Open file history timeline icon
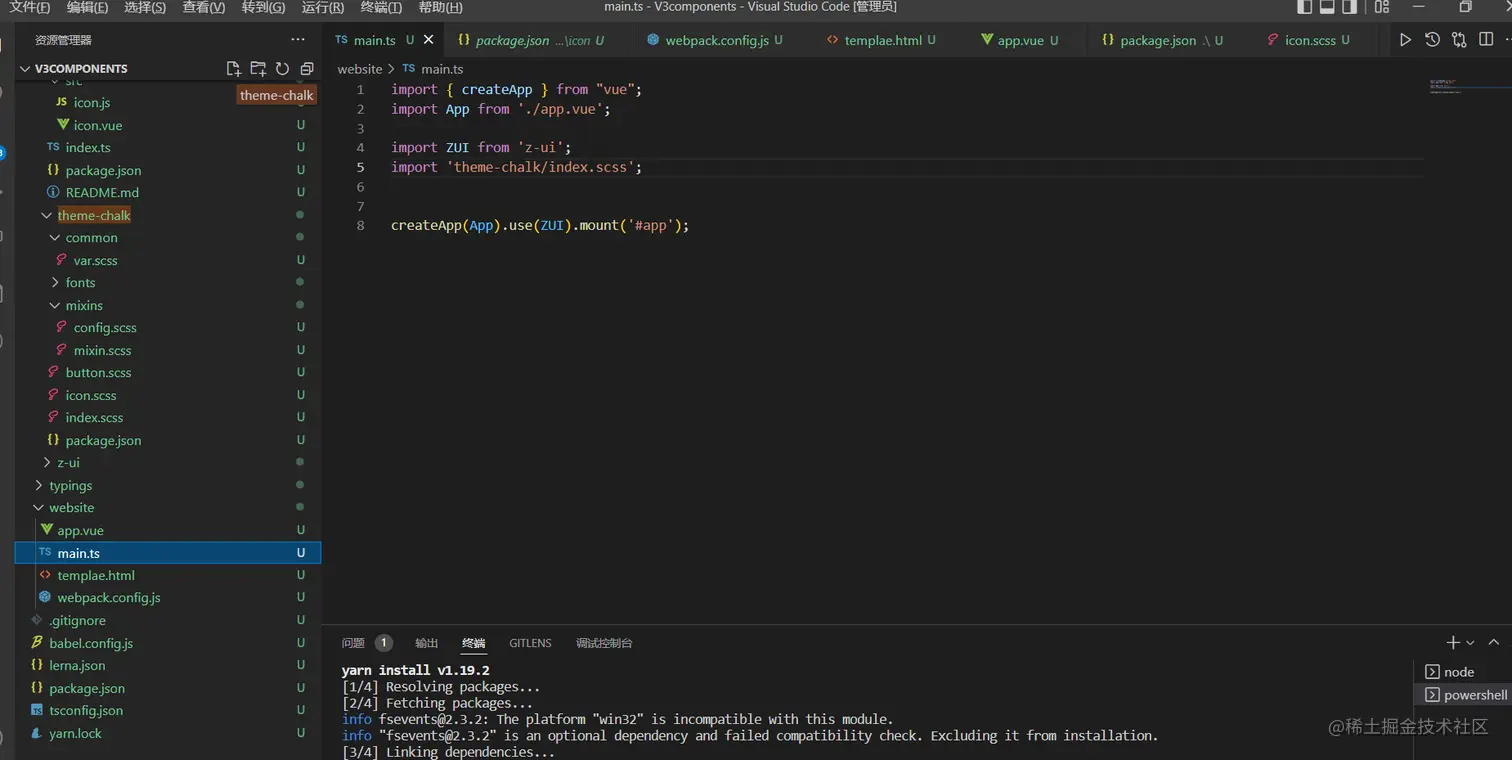 1432,40
